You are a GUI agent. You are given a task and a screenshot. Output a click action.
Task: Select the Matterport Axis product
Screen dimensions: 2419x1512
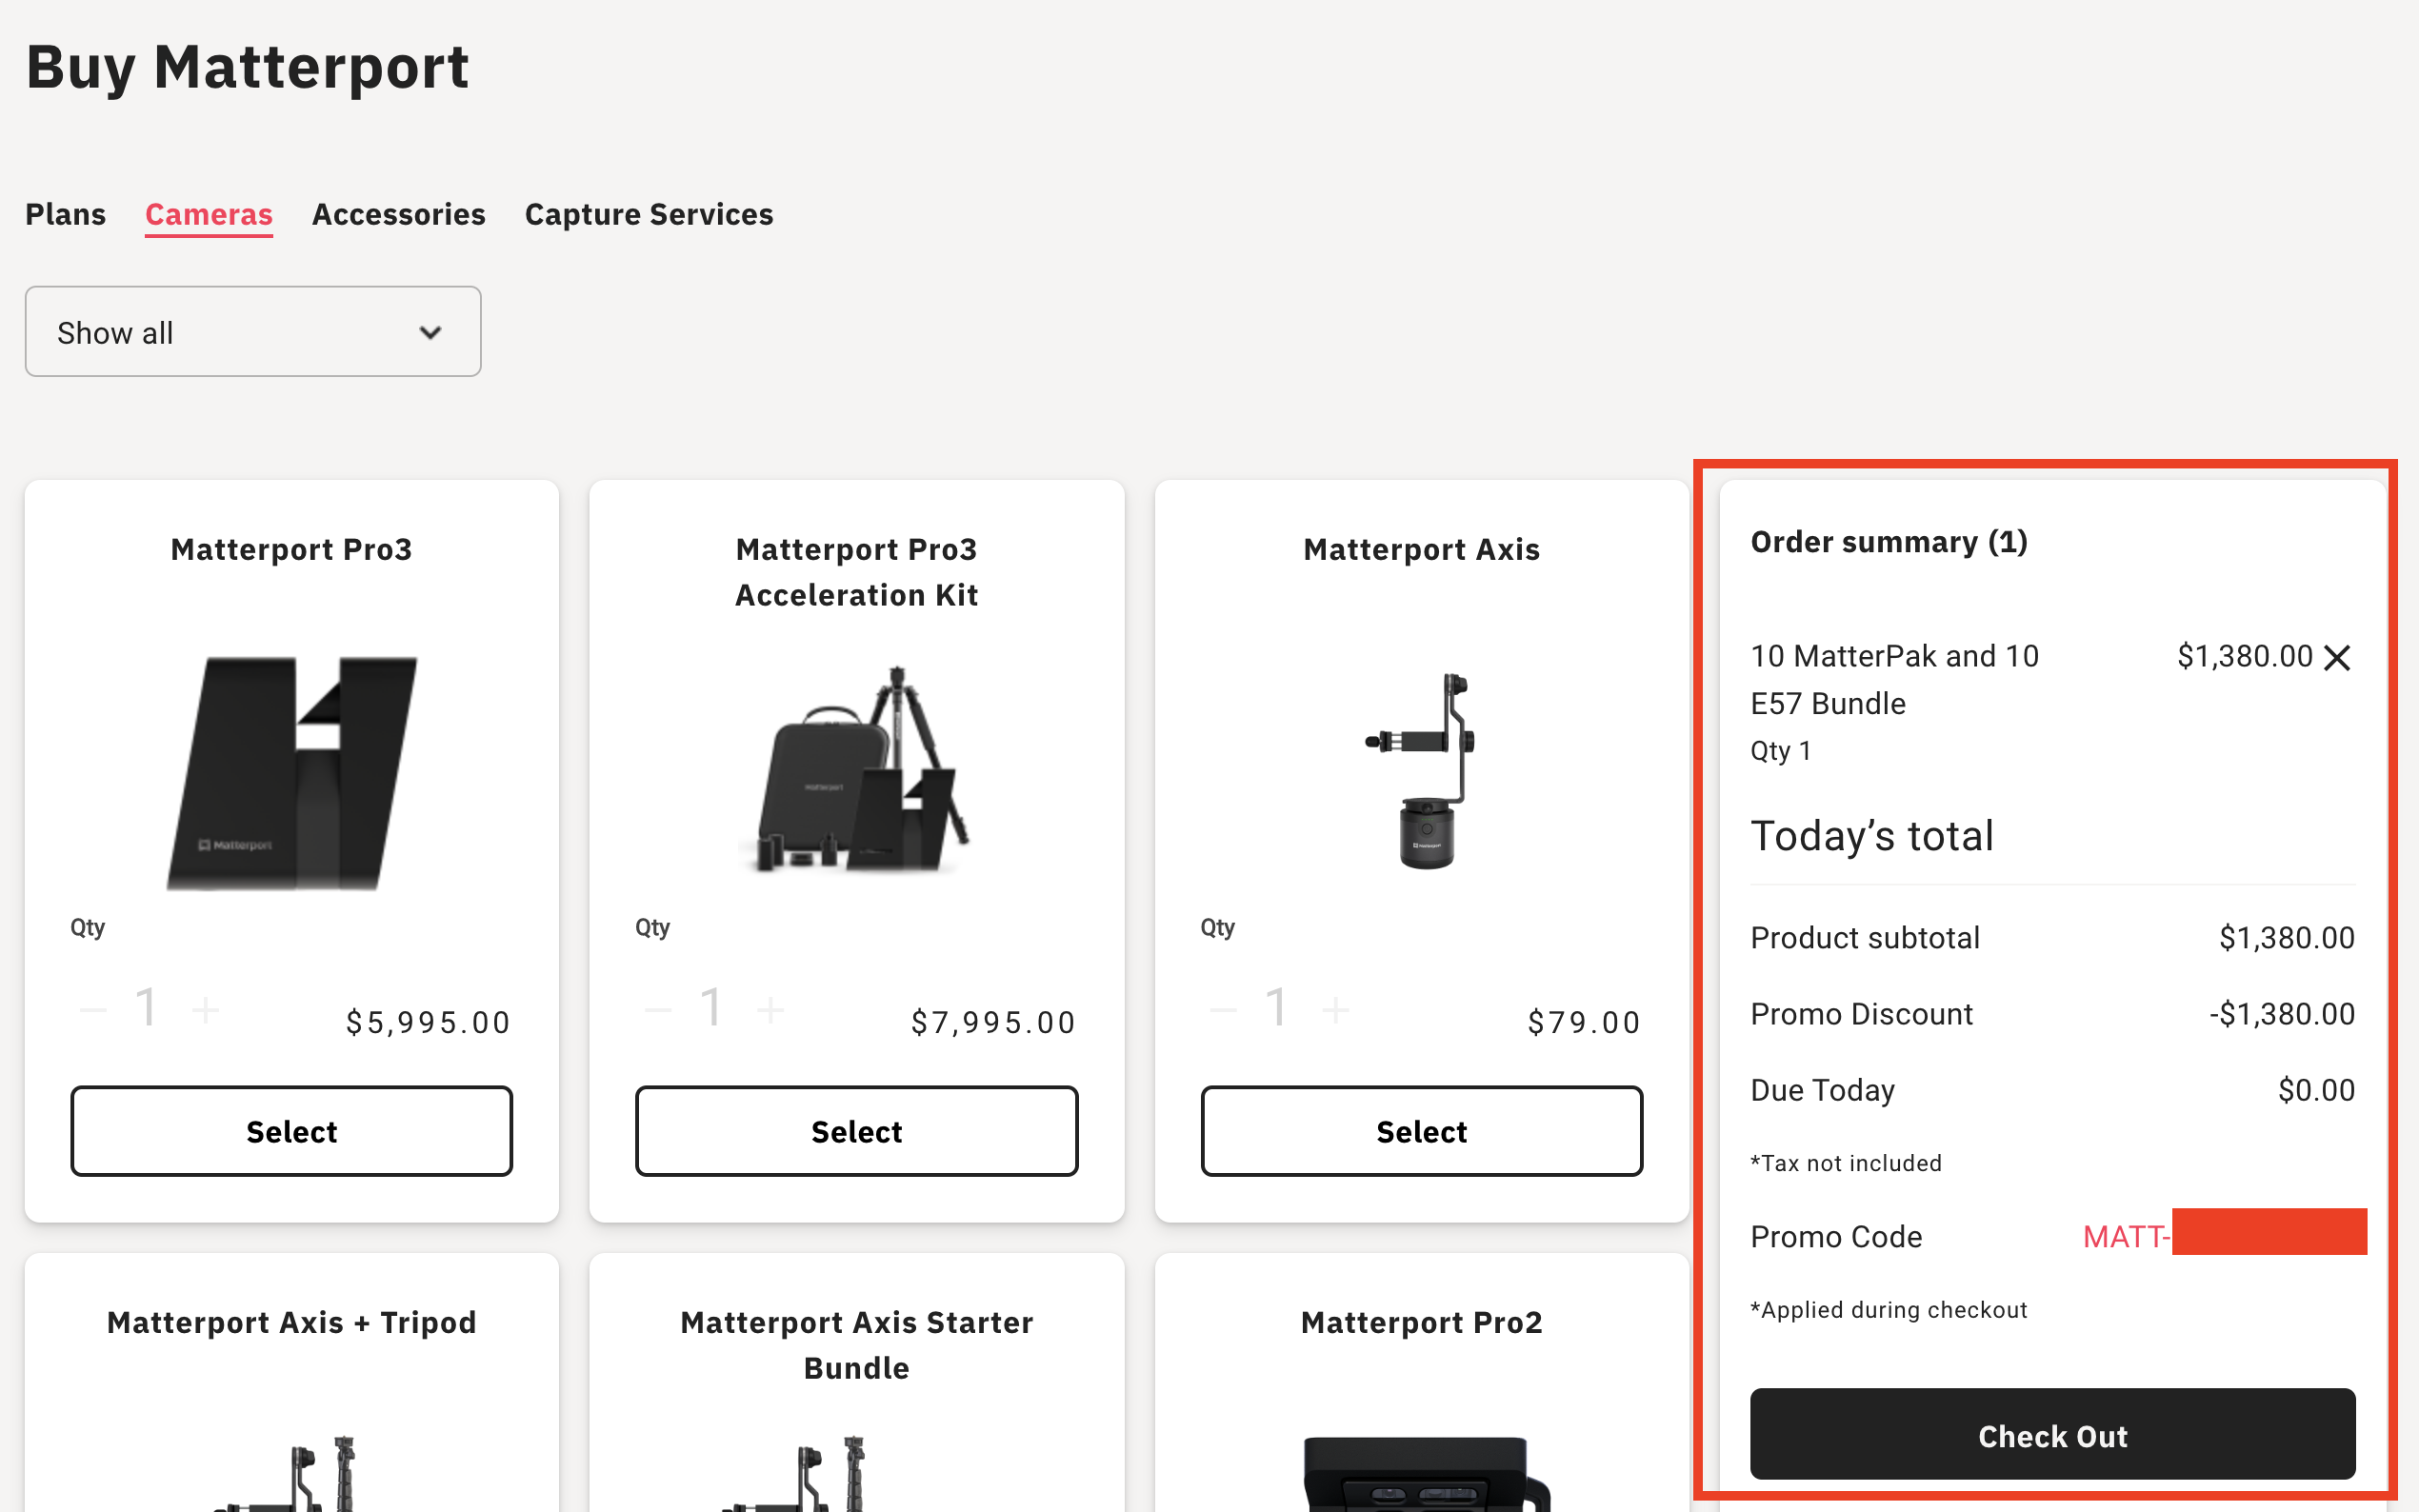1421,1131
